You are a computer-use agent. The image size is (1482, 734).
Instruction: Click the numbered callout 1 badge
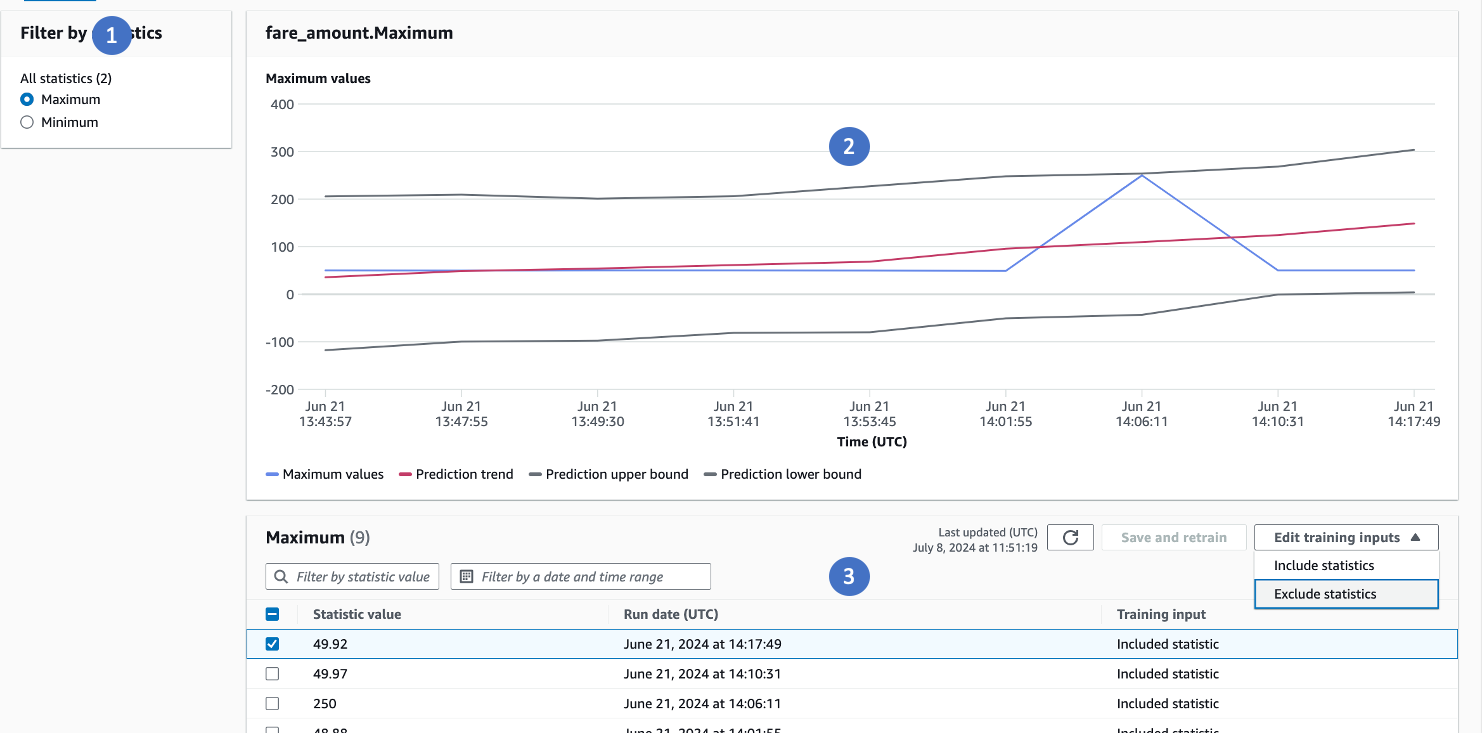[x=111, y=35]
